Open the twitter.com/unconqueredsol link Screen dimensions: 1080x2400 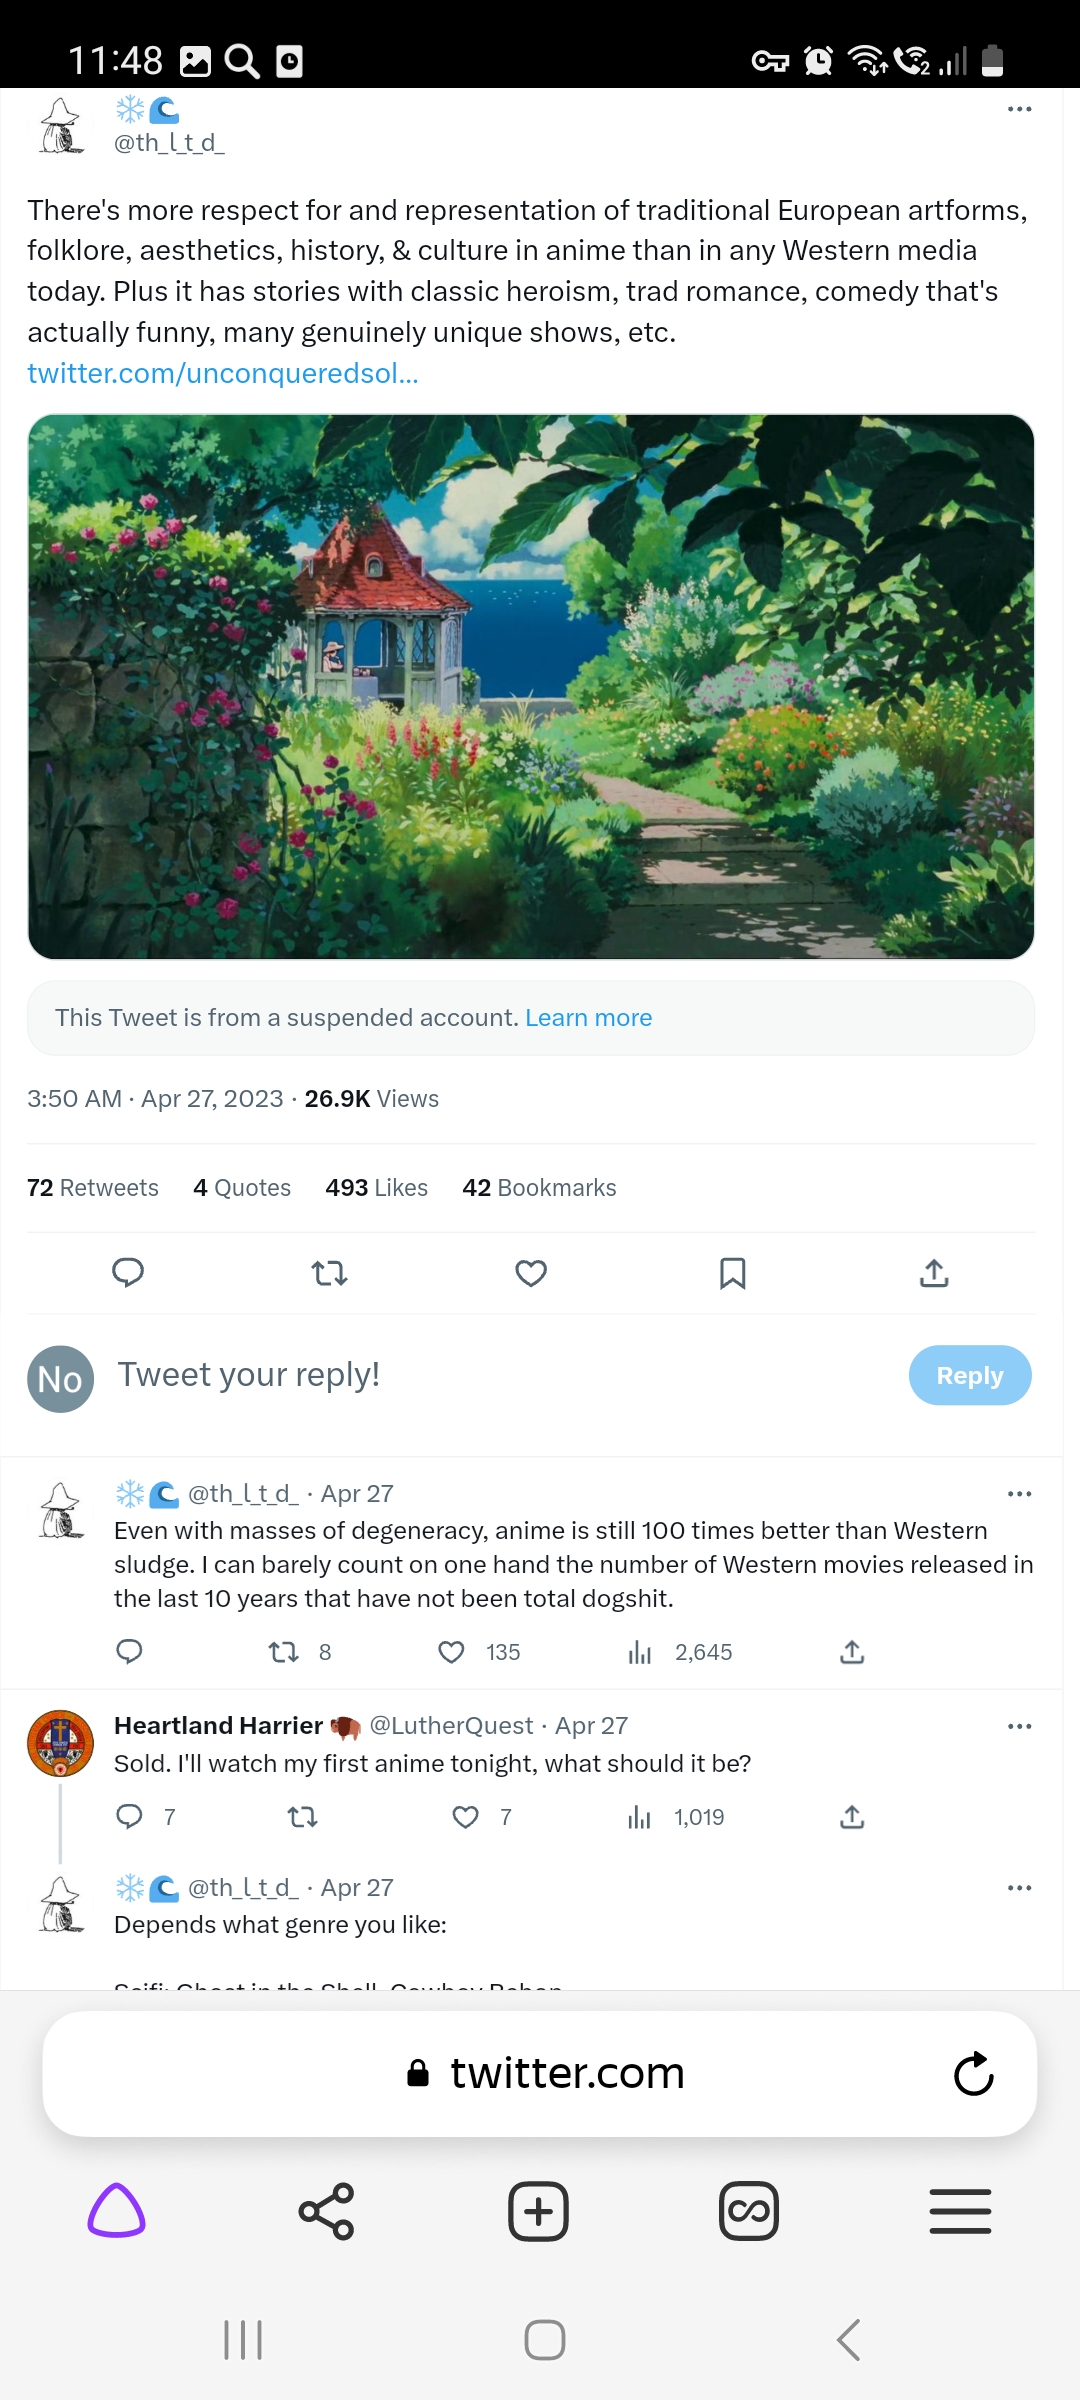[x=223, y=373]
